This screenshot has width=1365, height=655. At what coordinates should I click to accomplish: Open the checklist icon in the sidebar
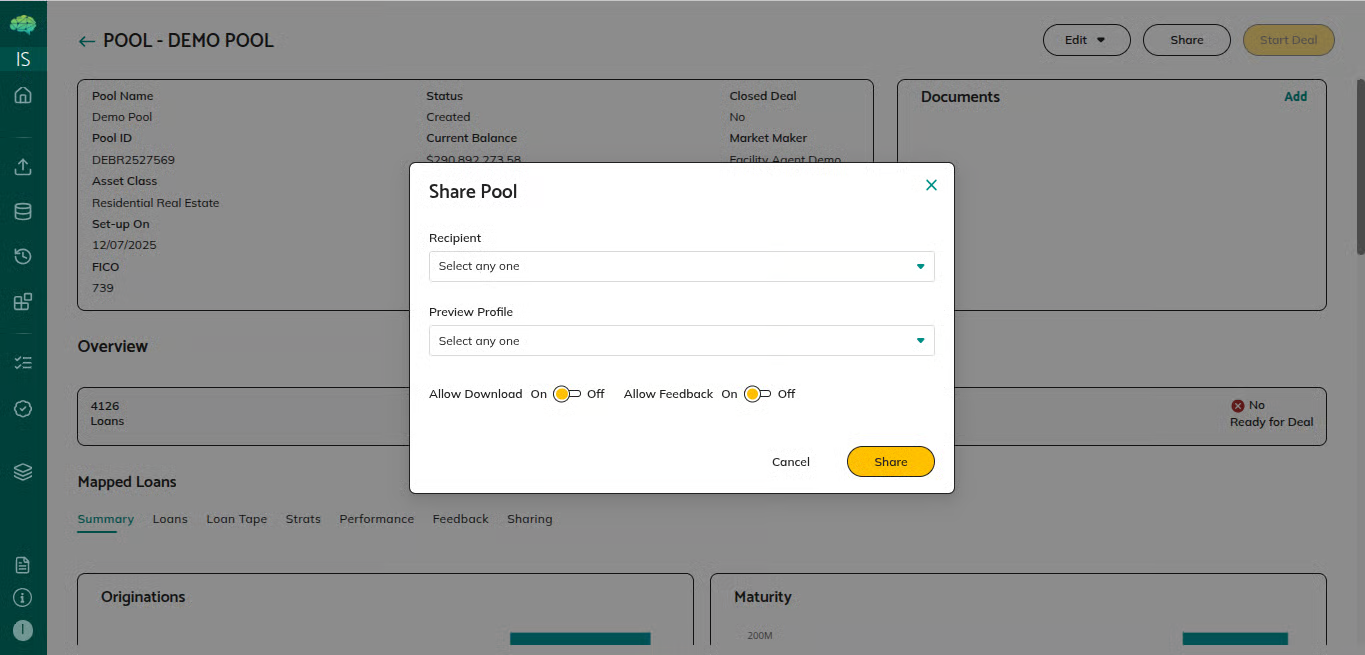pos(23,363)
